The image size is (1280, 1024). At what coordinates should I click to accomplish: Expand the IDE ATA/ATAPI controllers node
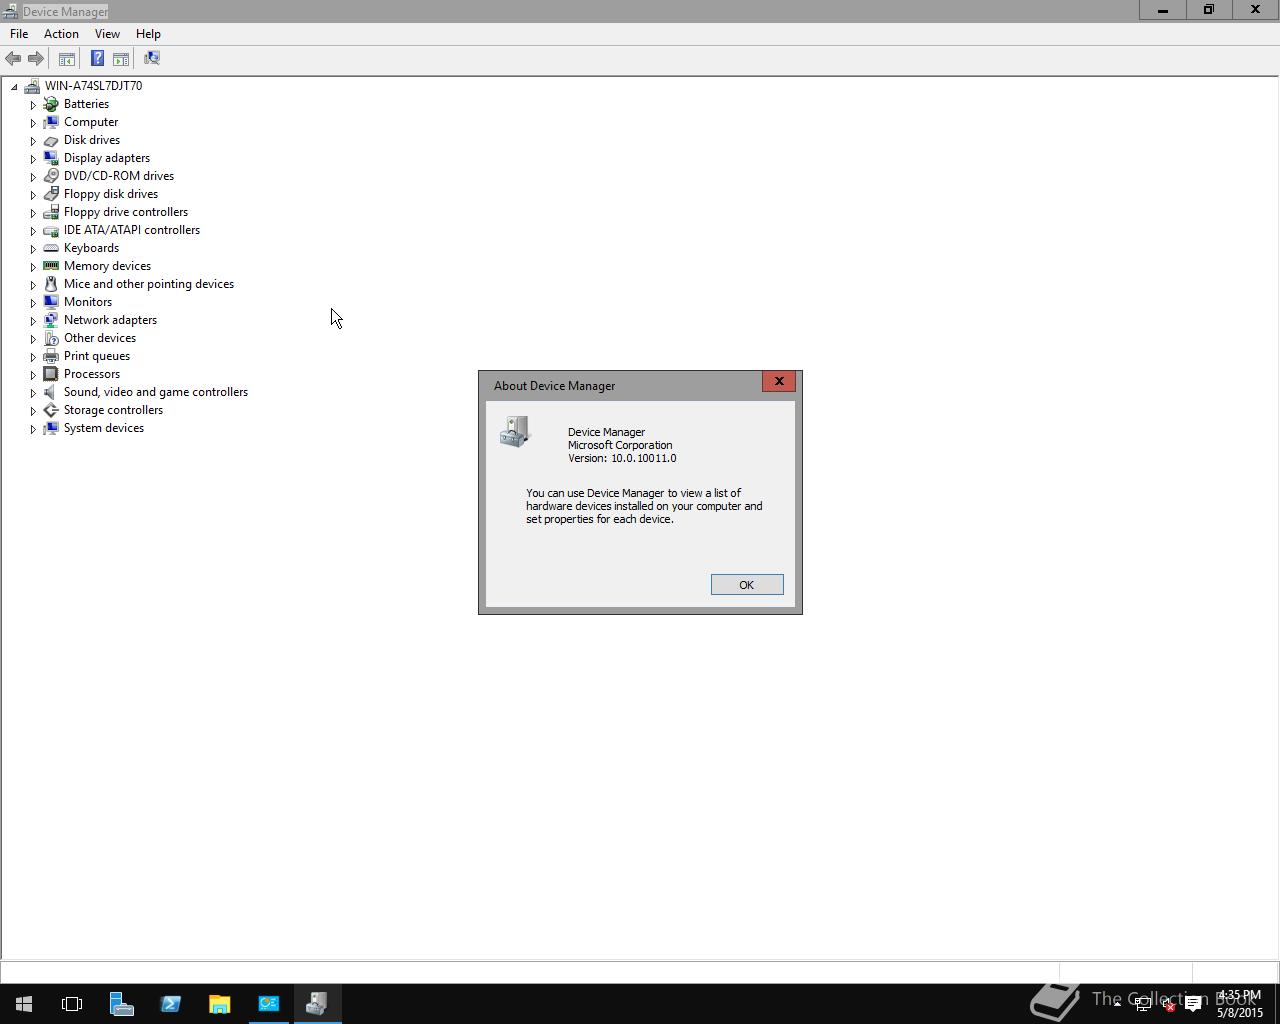click(x=33, y=231)
